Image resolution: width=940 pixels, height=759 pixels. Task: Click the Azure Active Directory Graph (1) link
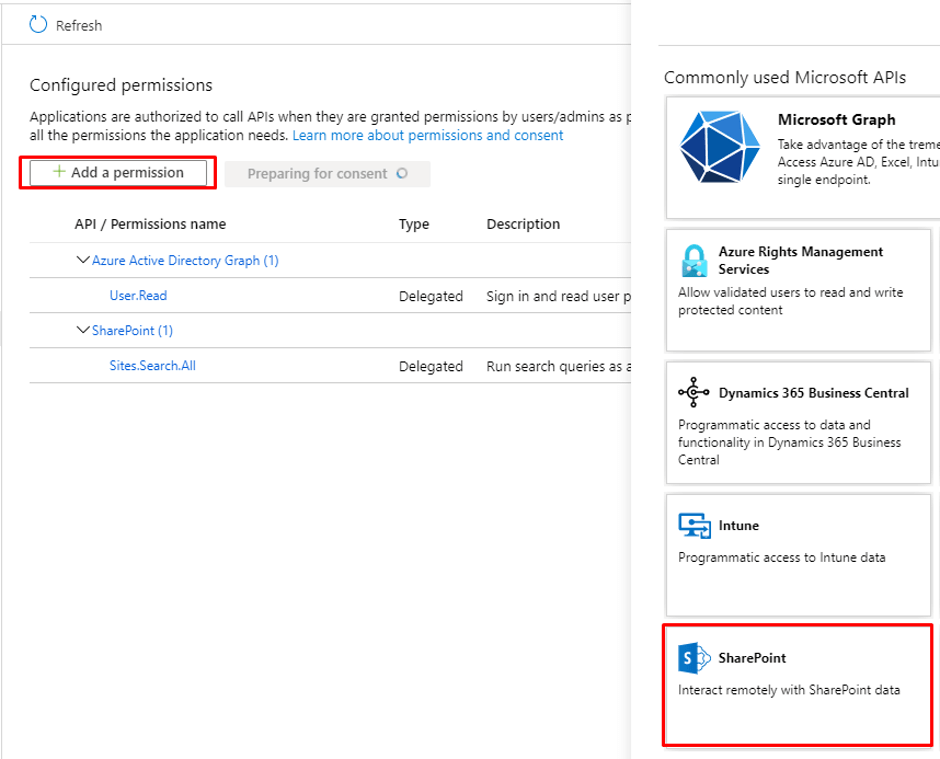185,260
